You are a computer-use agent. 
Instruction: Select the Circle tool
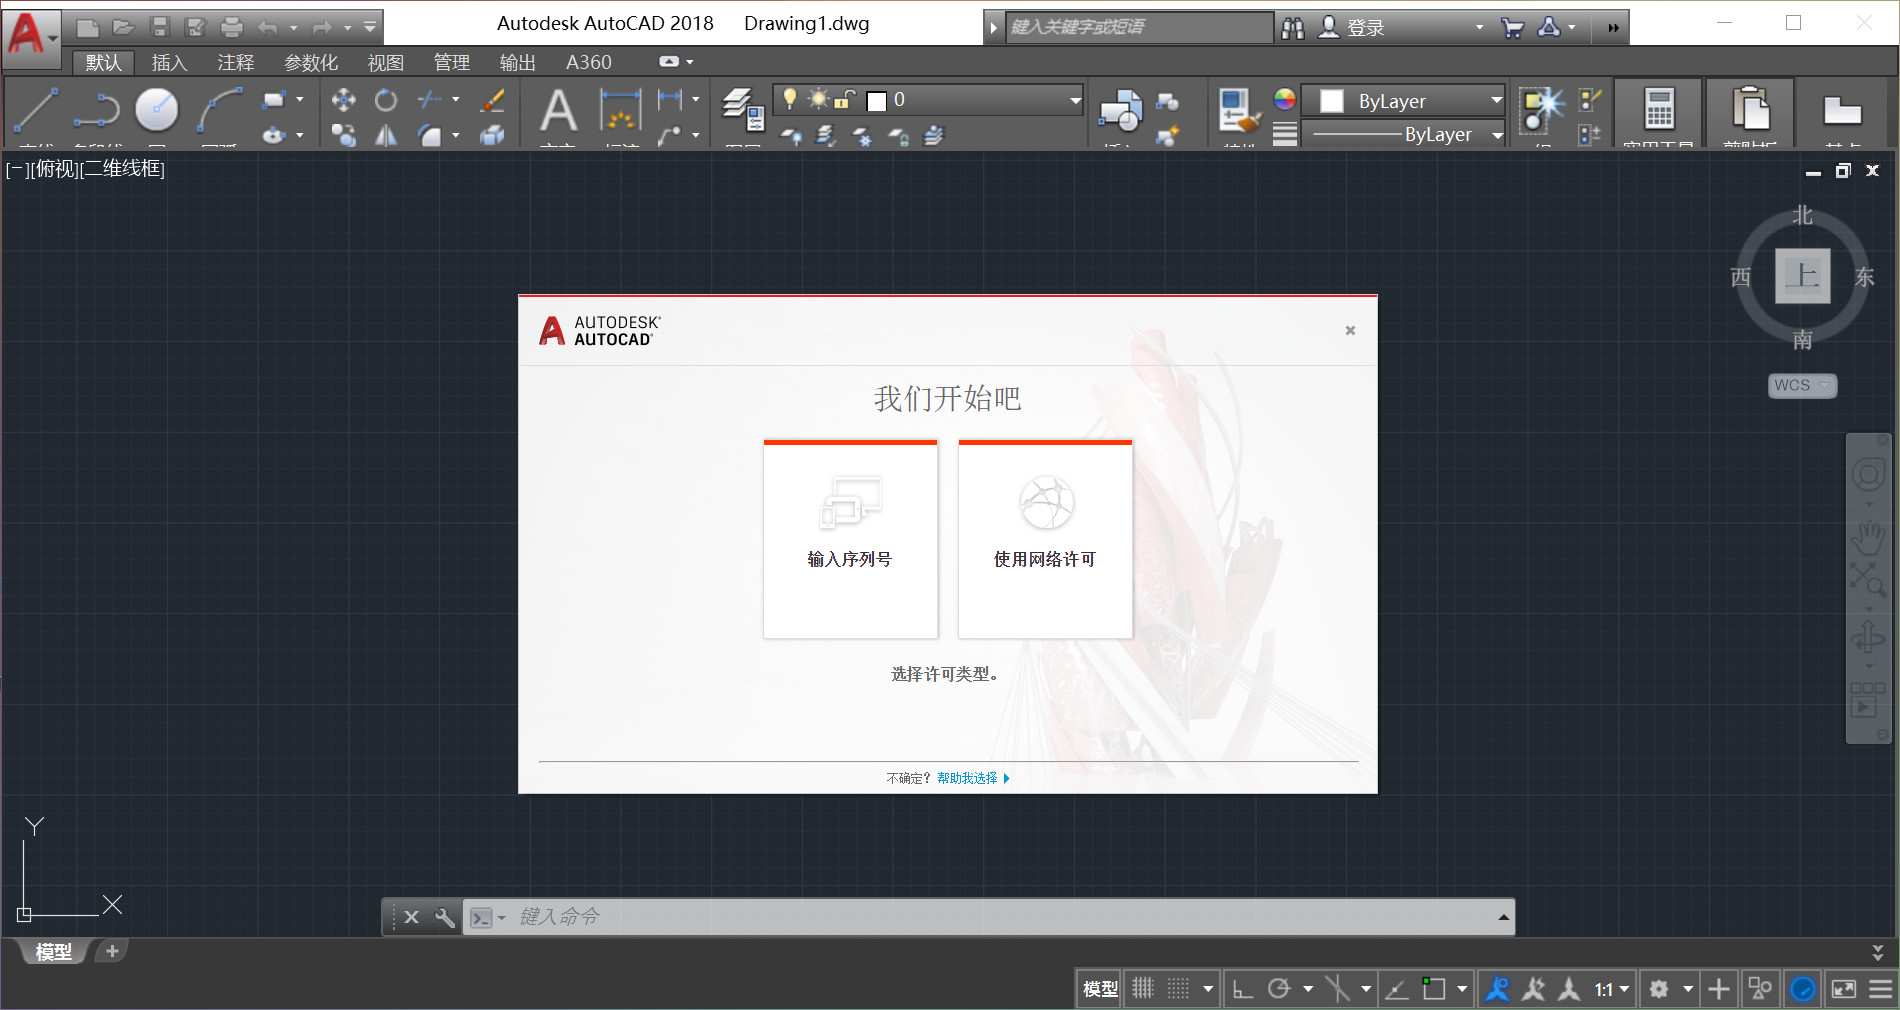point(157,110)
